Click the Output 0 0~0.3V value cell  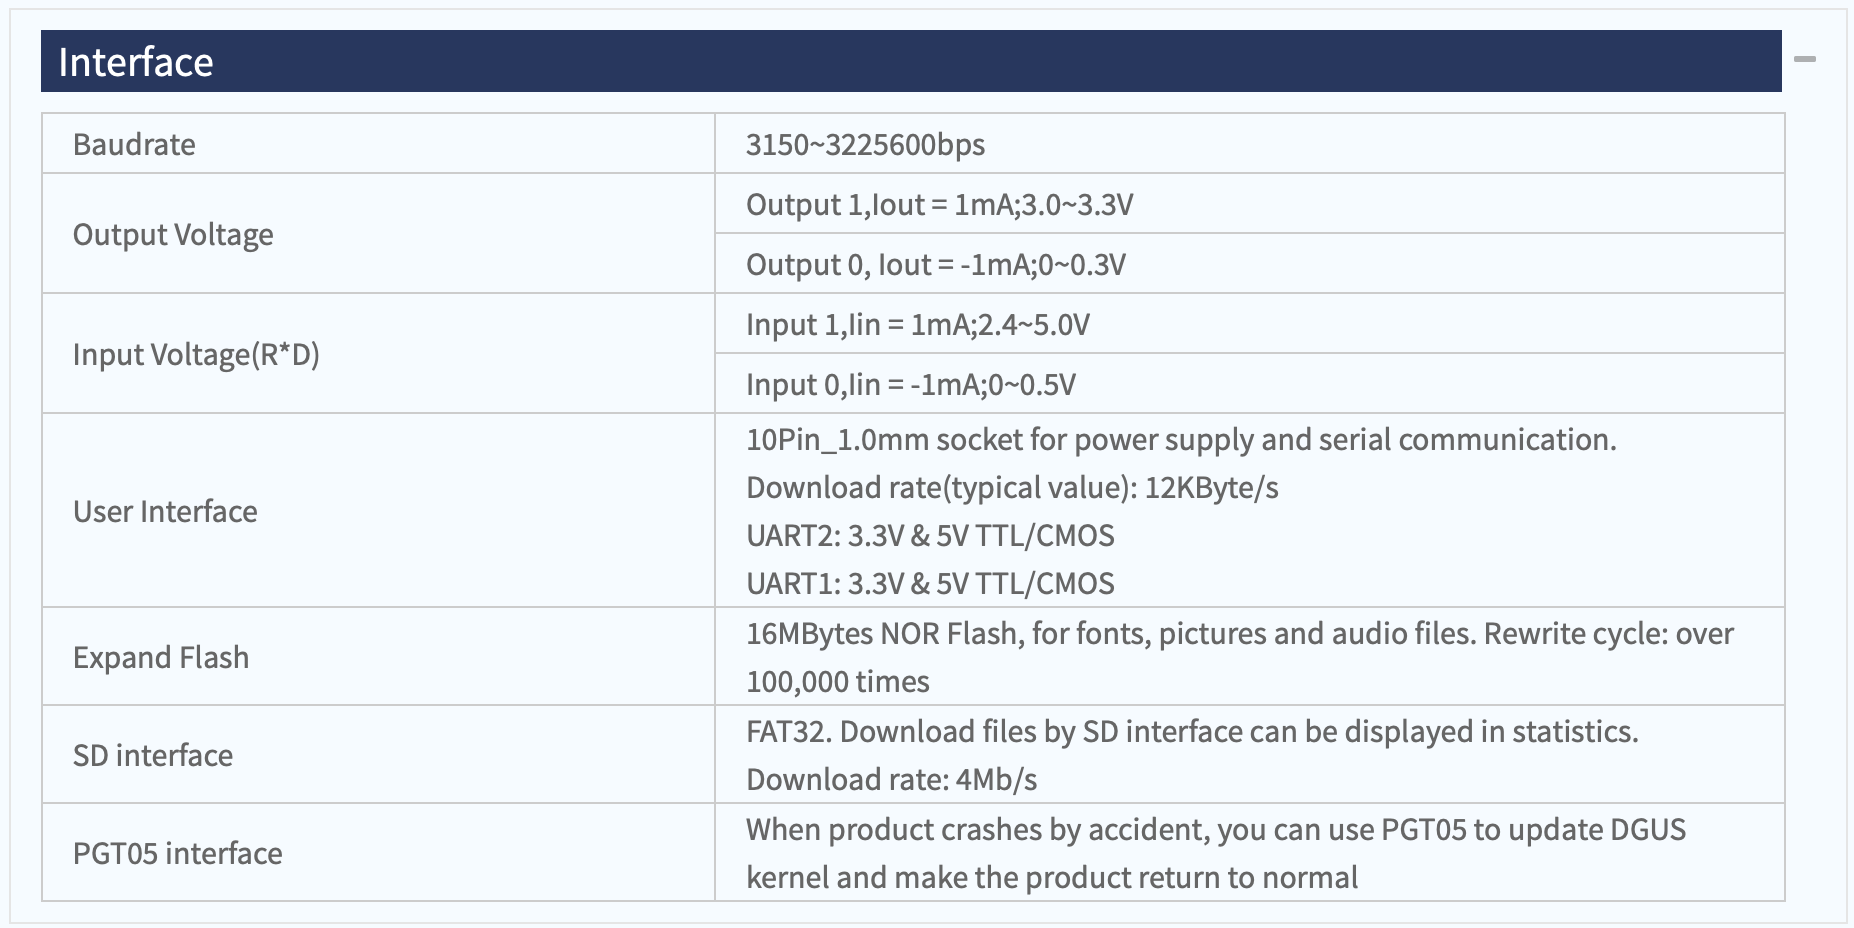pos(935,264)
